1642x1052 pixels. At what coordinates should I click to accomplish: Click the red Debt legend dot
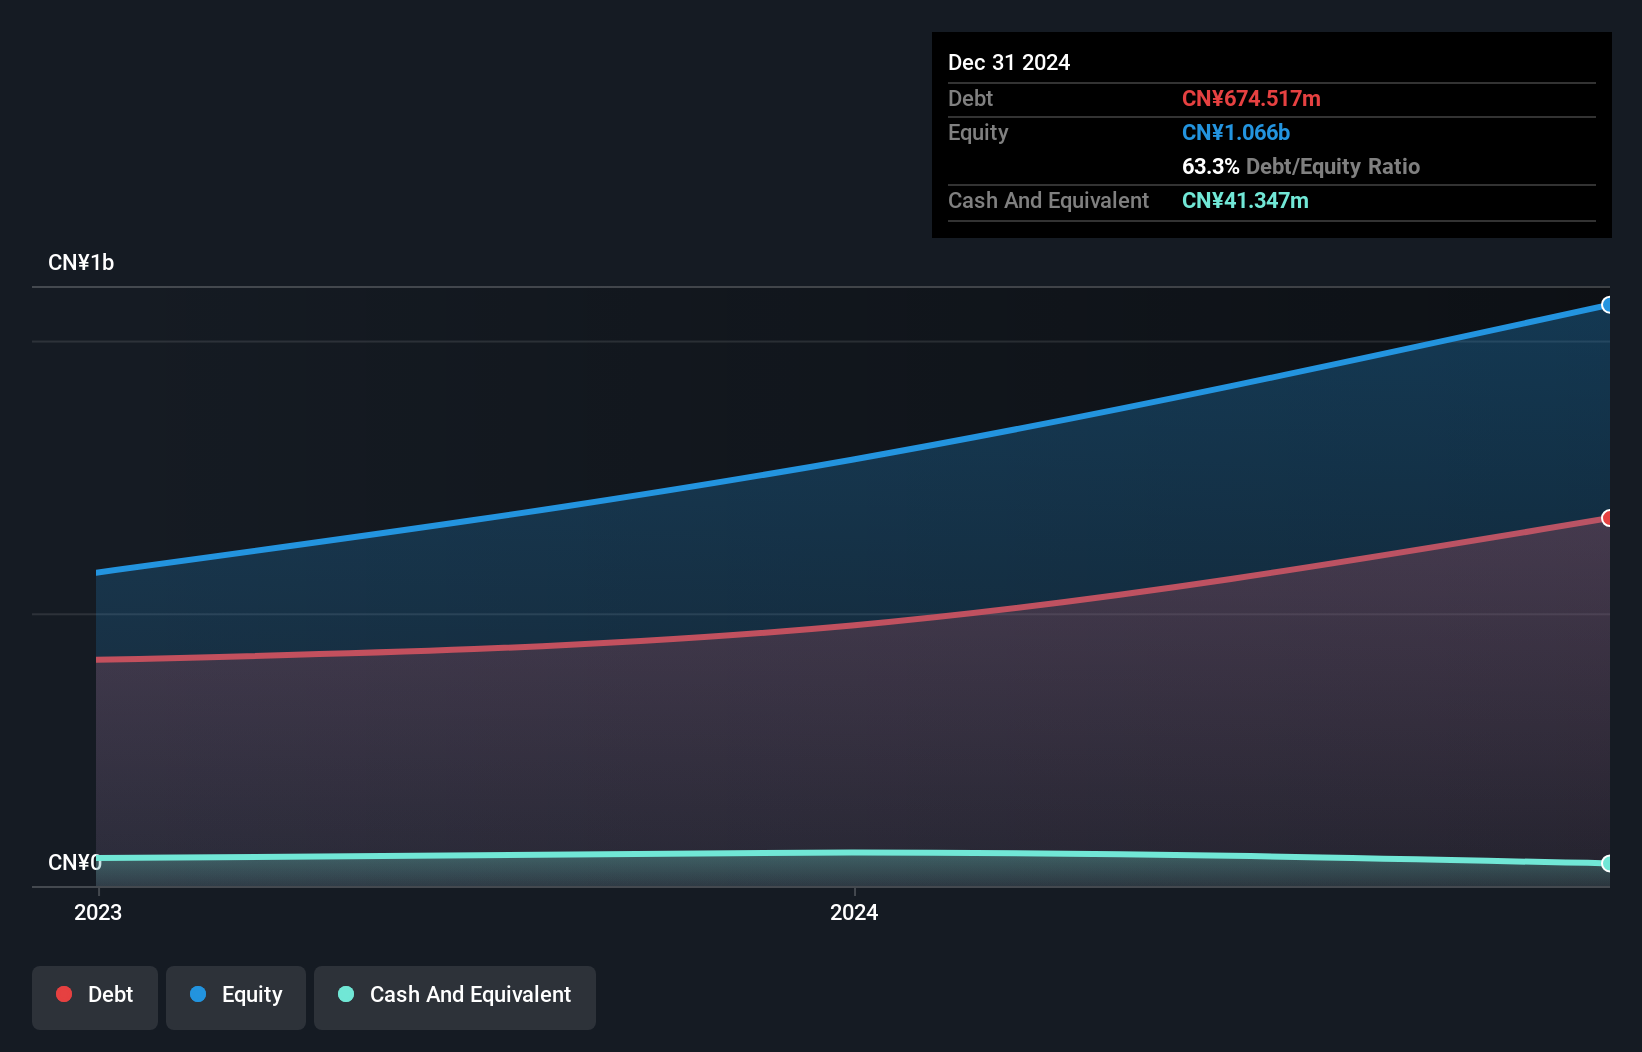coord(64,994)
